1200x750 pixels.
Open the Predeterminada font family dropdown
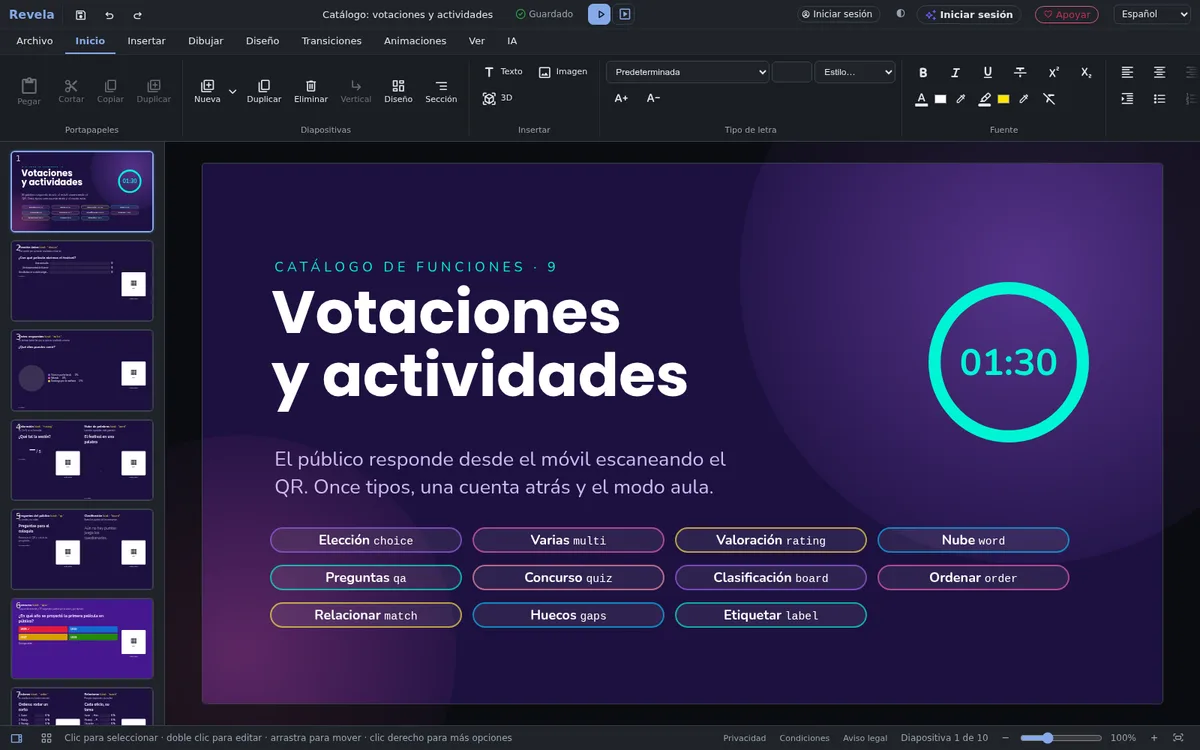[687, 72]
